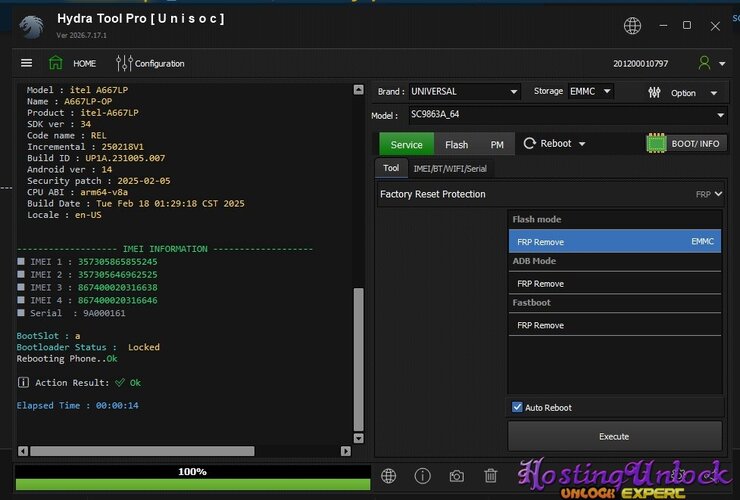Expand the Factory Reset Protection FRP chevron
Image resolution: width=740 pixels, height=500 pixels.
pyautogui.click(x=718, y=194)
